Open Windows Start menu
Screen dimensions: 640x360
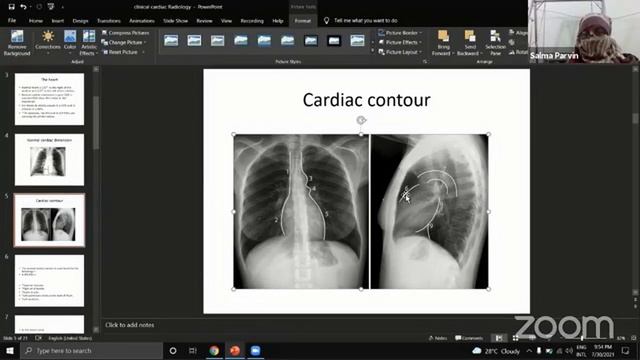coord(10,351)
